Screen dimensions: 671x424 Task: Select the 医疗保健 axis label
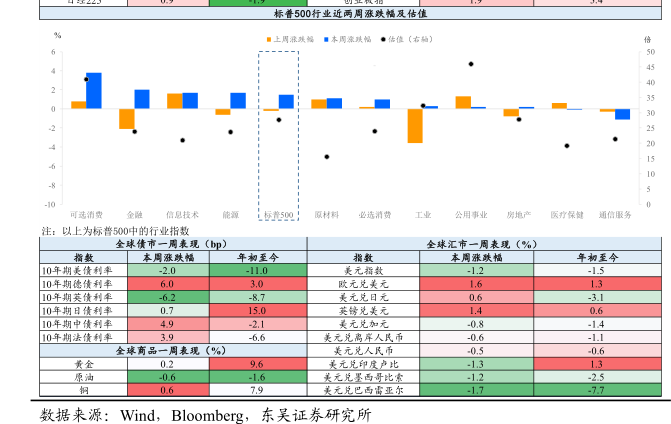click(x=567, y=215)
